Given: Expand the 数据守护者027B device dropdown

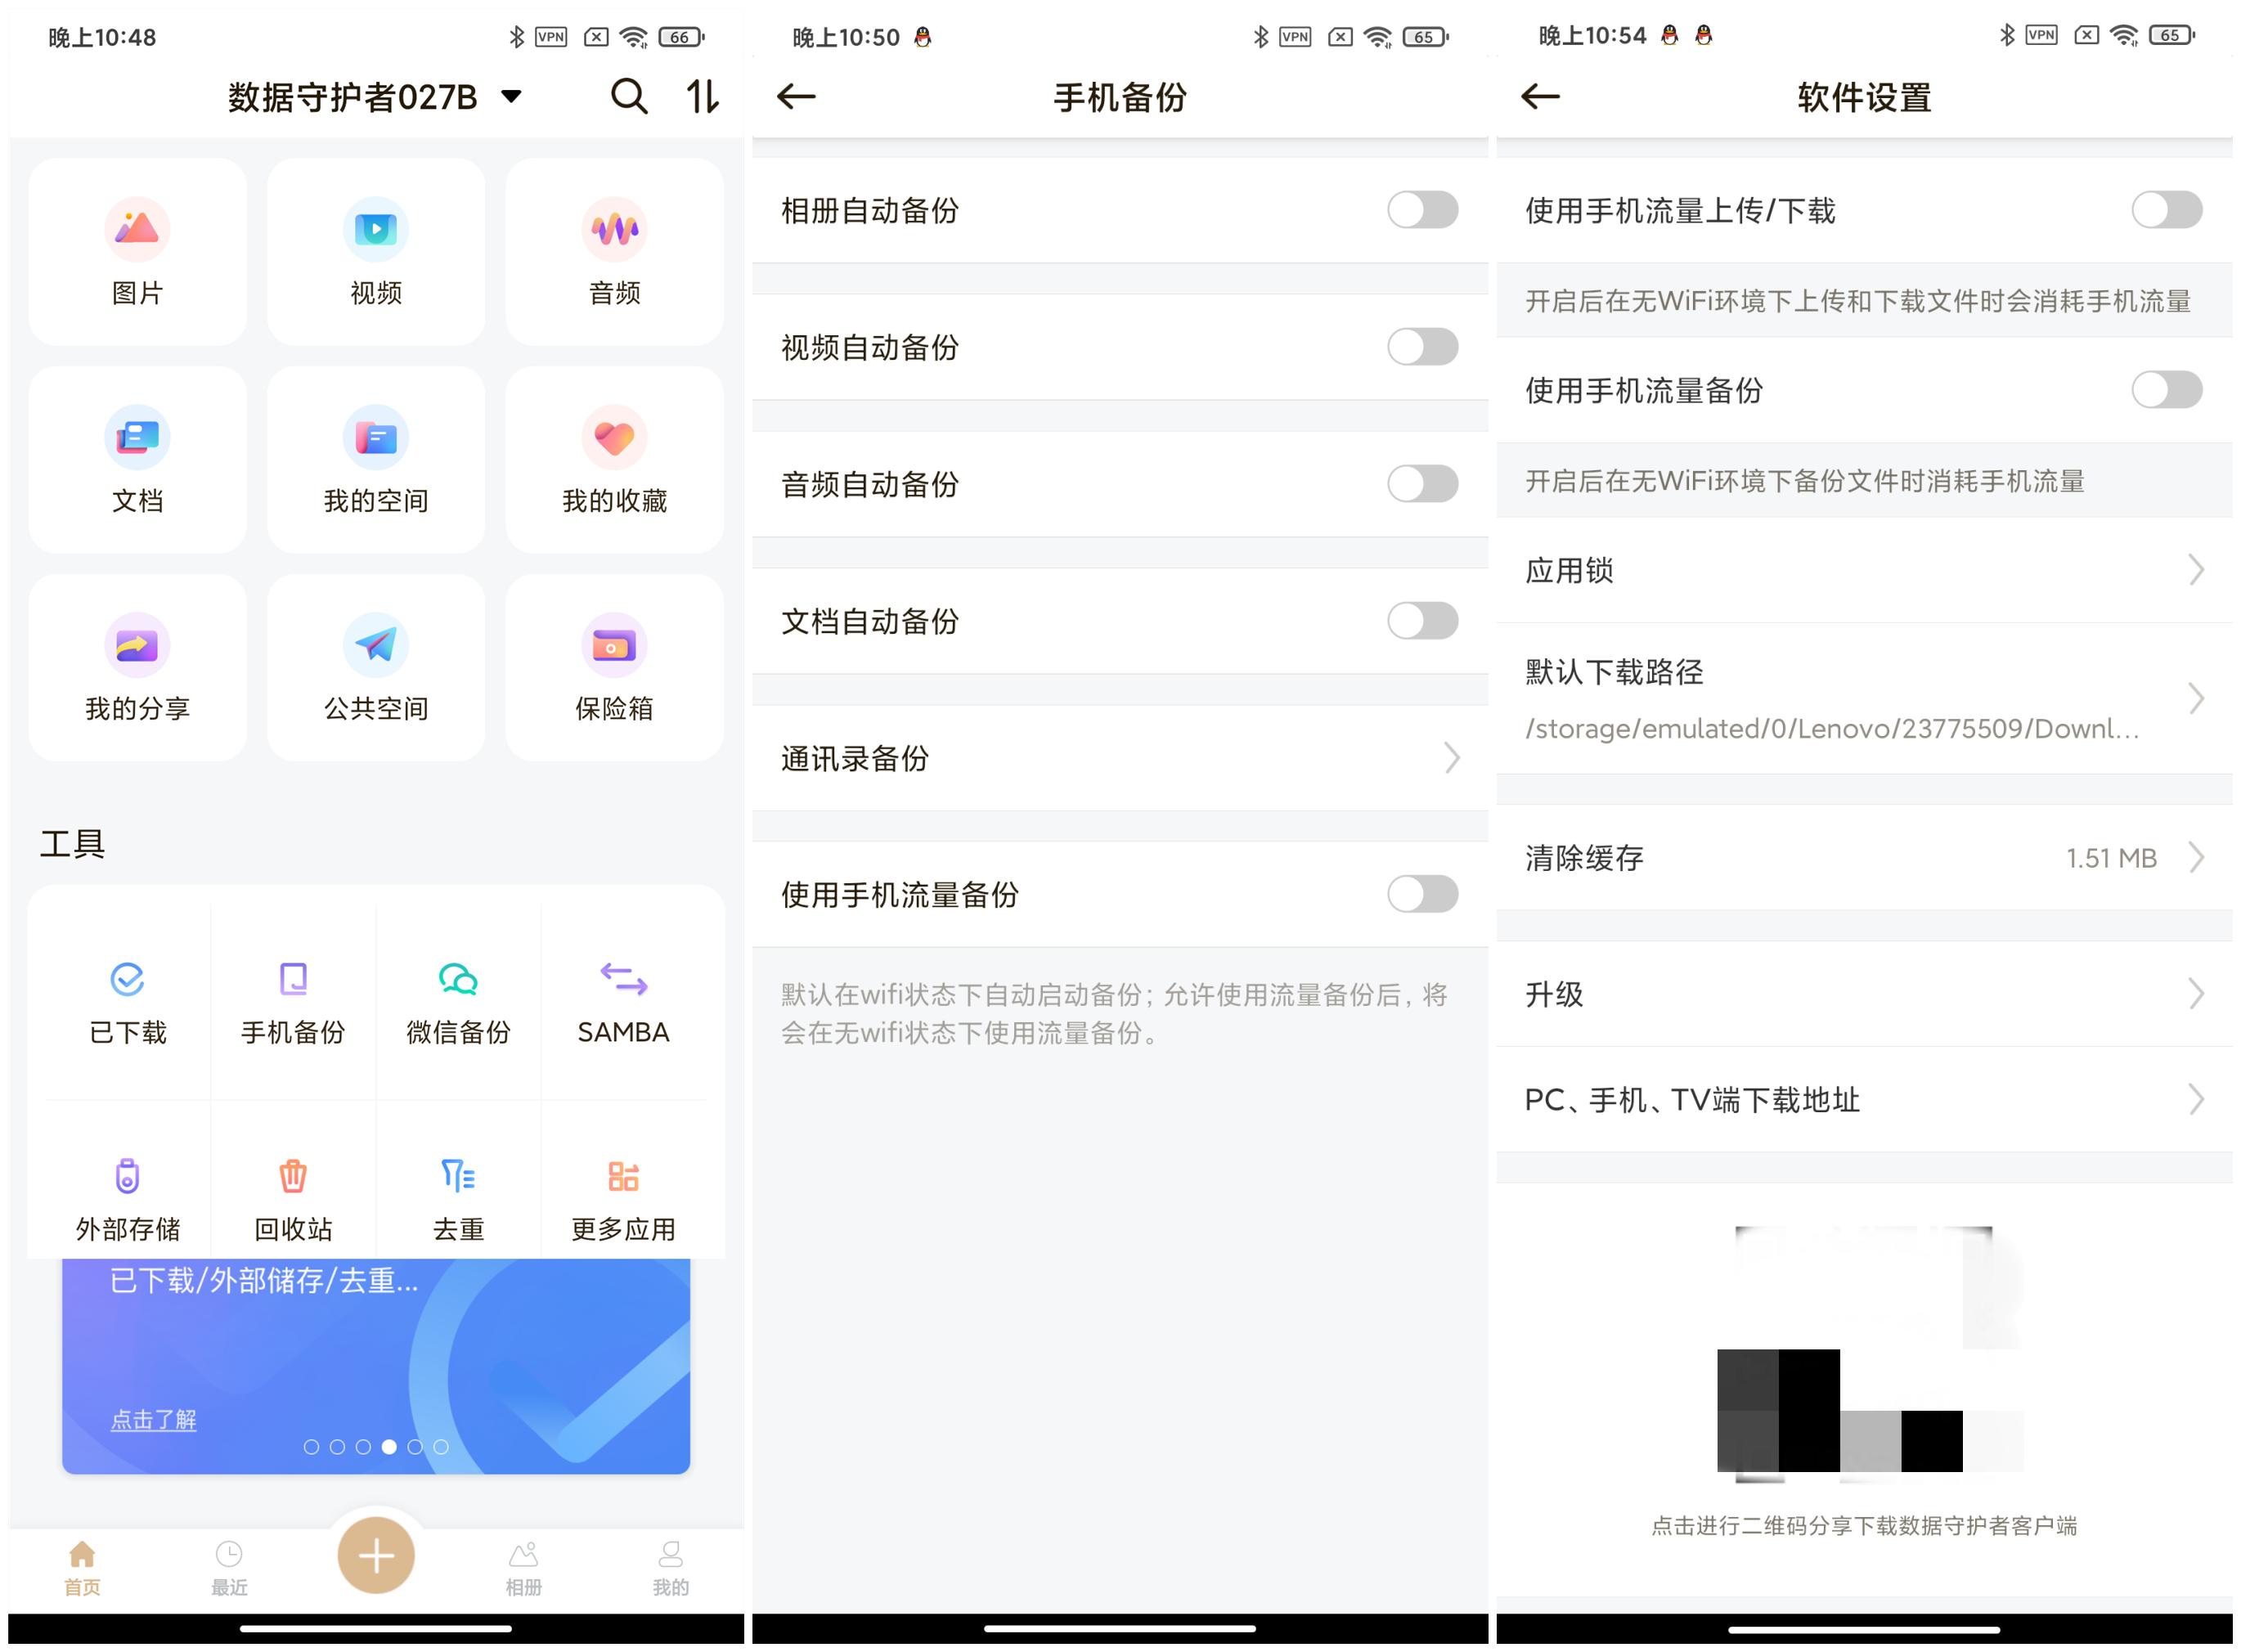Looking at the screenshot, I should point(511,97).
